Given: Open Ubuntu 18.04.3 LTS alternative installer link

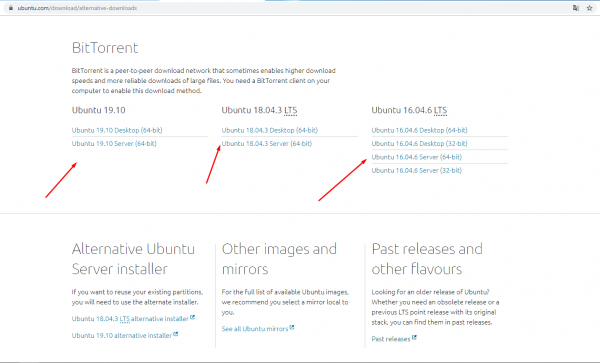Looking at the screenshot, I should point(130,319).
